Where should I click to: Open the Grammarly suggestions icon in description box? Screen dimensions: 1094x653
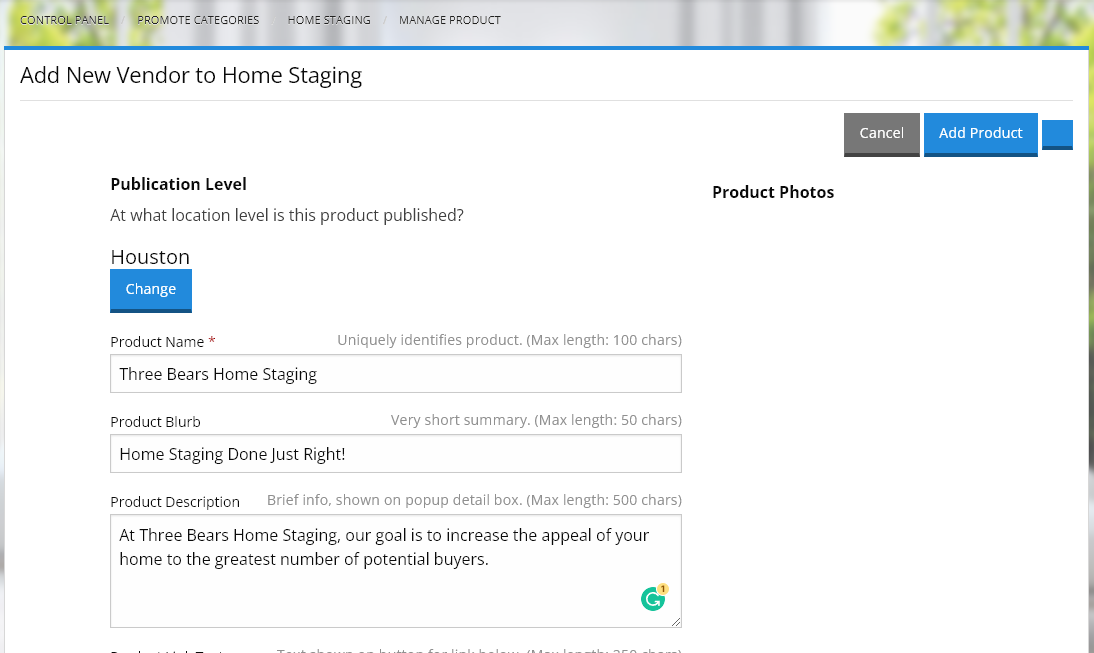coord(653,598)
